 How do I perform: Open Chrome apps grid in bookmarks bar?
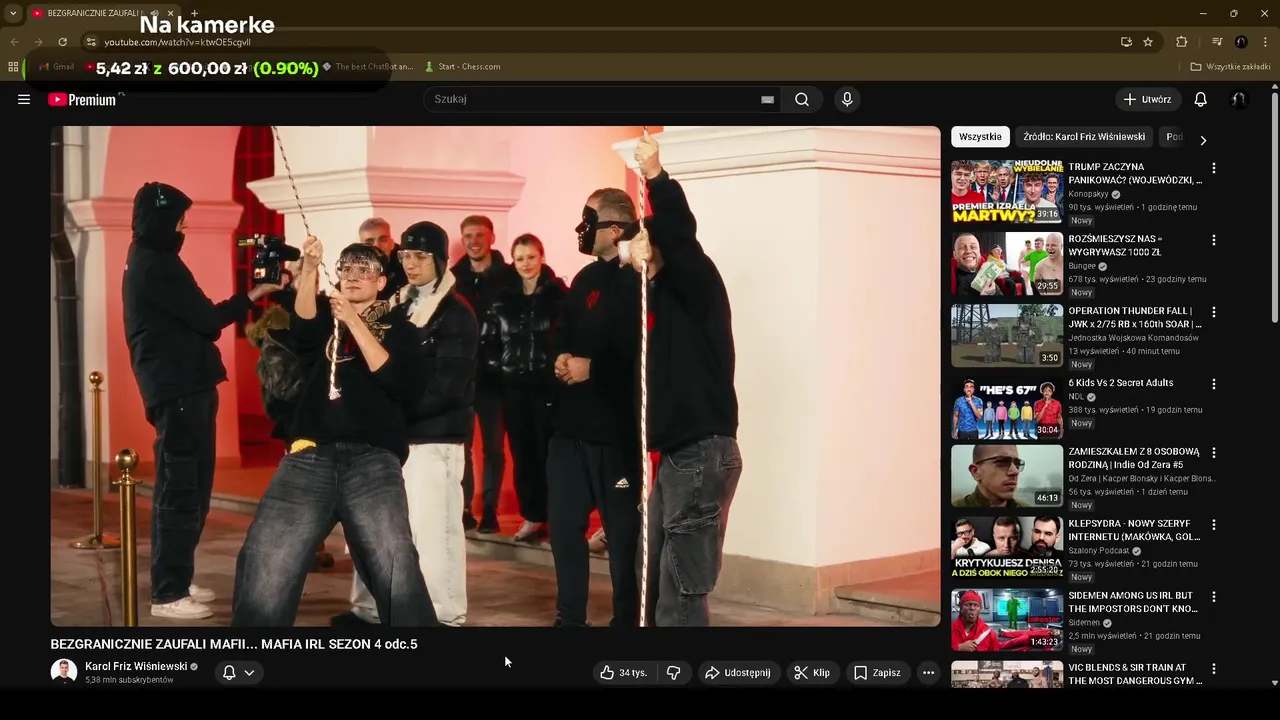click(x=13, y=67)
